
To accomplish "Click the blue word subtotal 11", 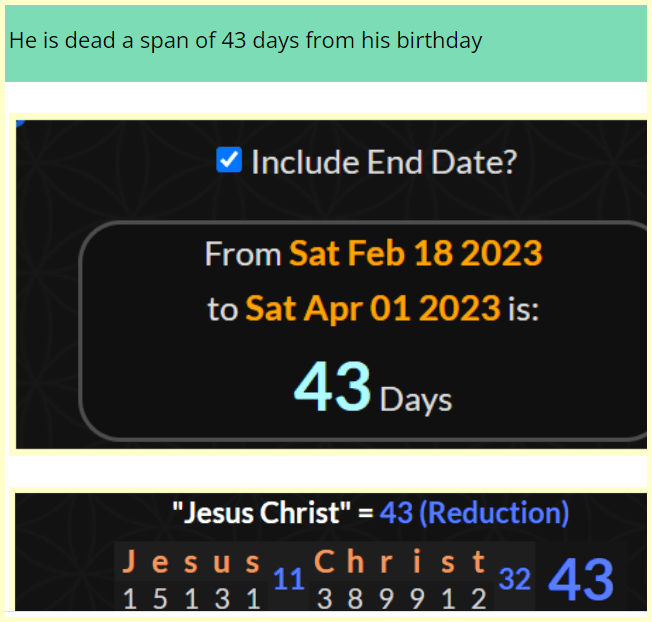I will [288, 580].
